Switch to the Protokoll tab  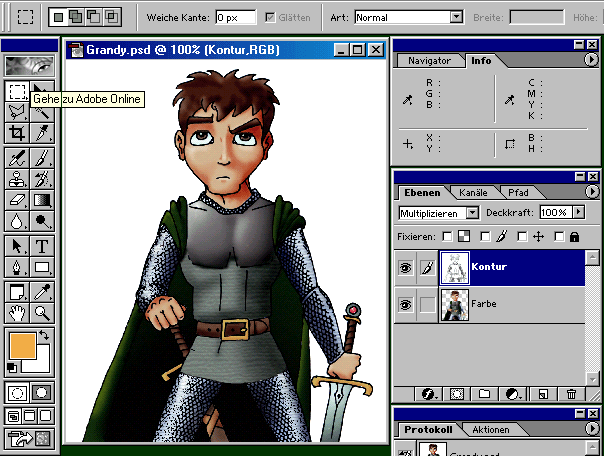[428, 430]
